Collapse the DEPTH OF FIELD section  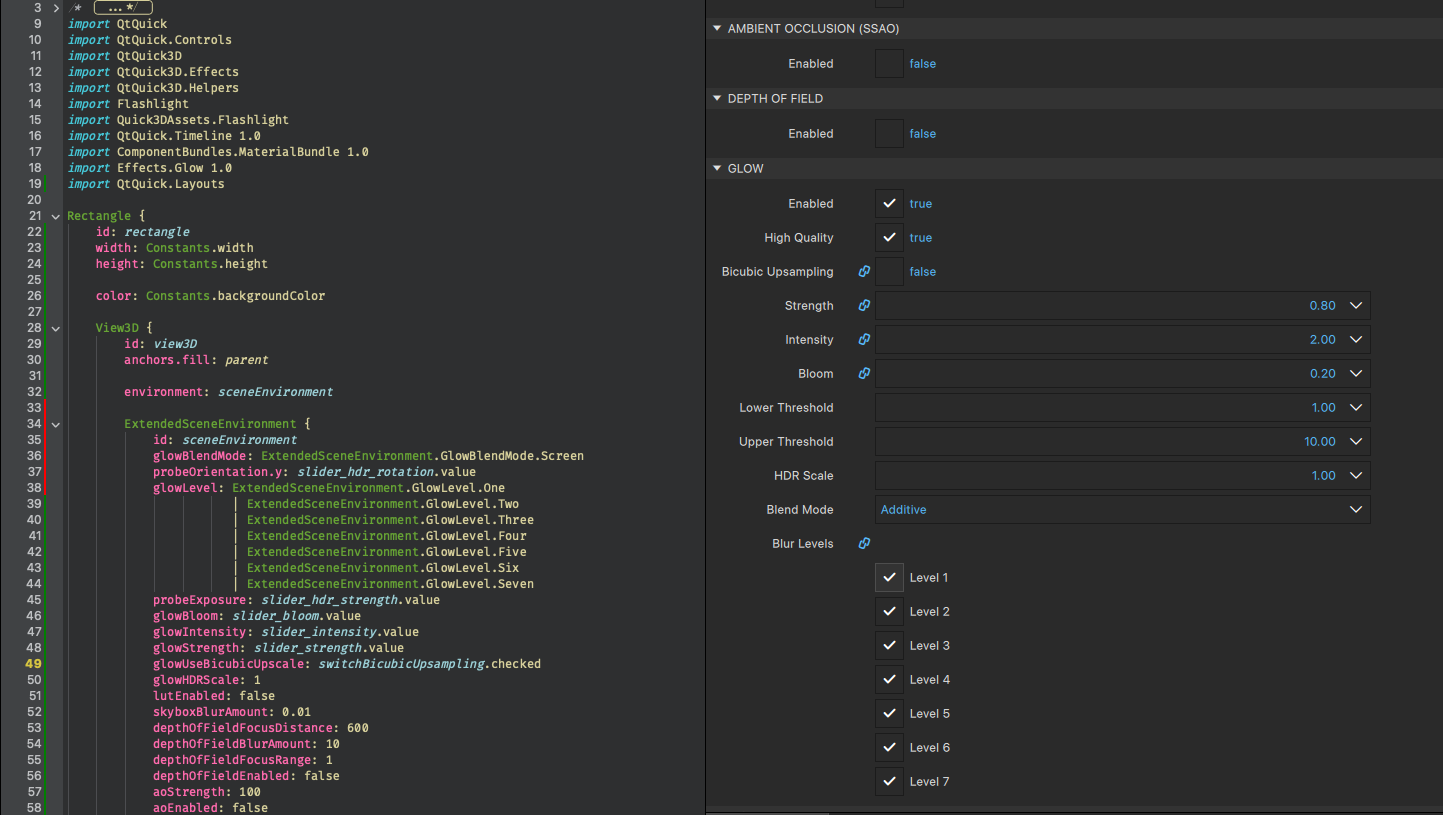(x=717, y=98)
